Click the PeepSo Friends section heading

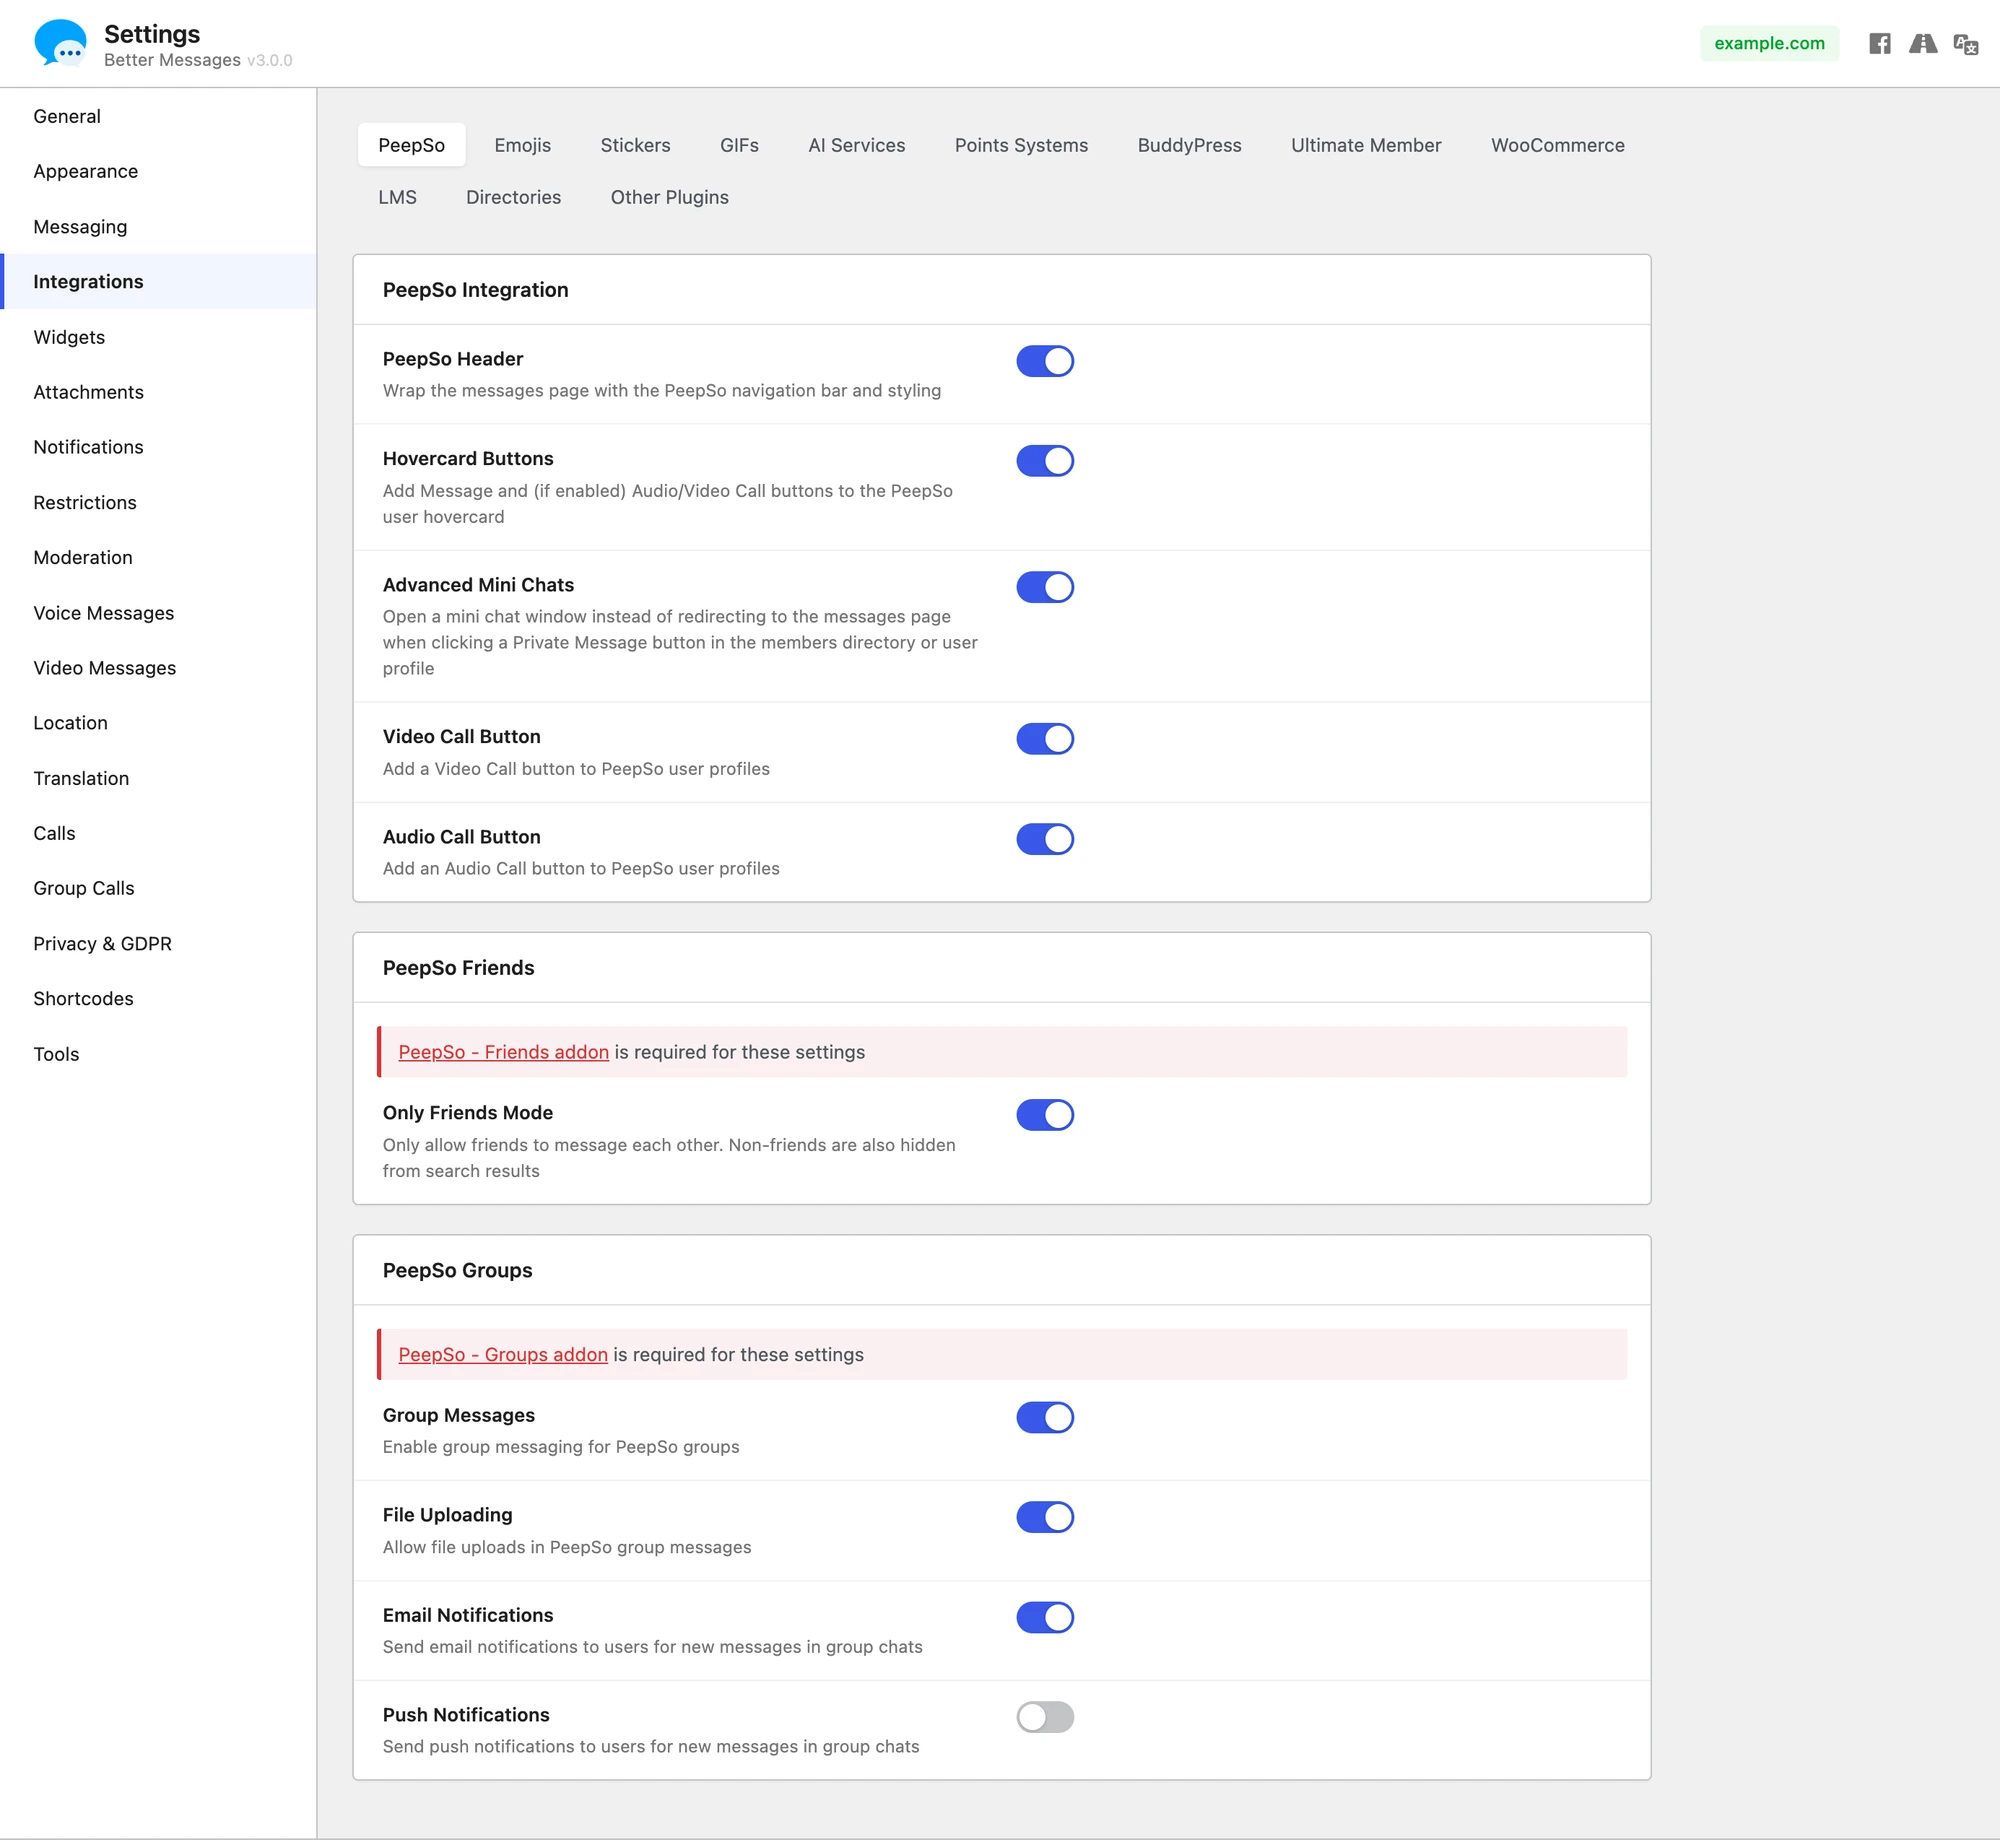(x=458, y=968)
